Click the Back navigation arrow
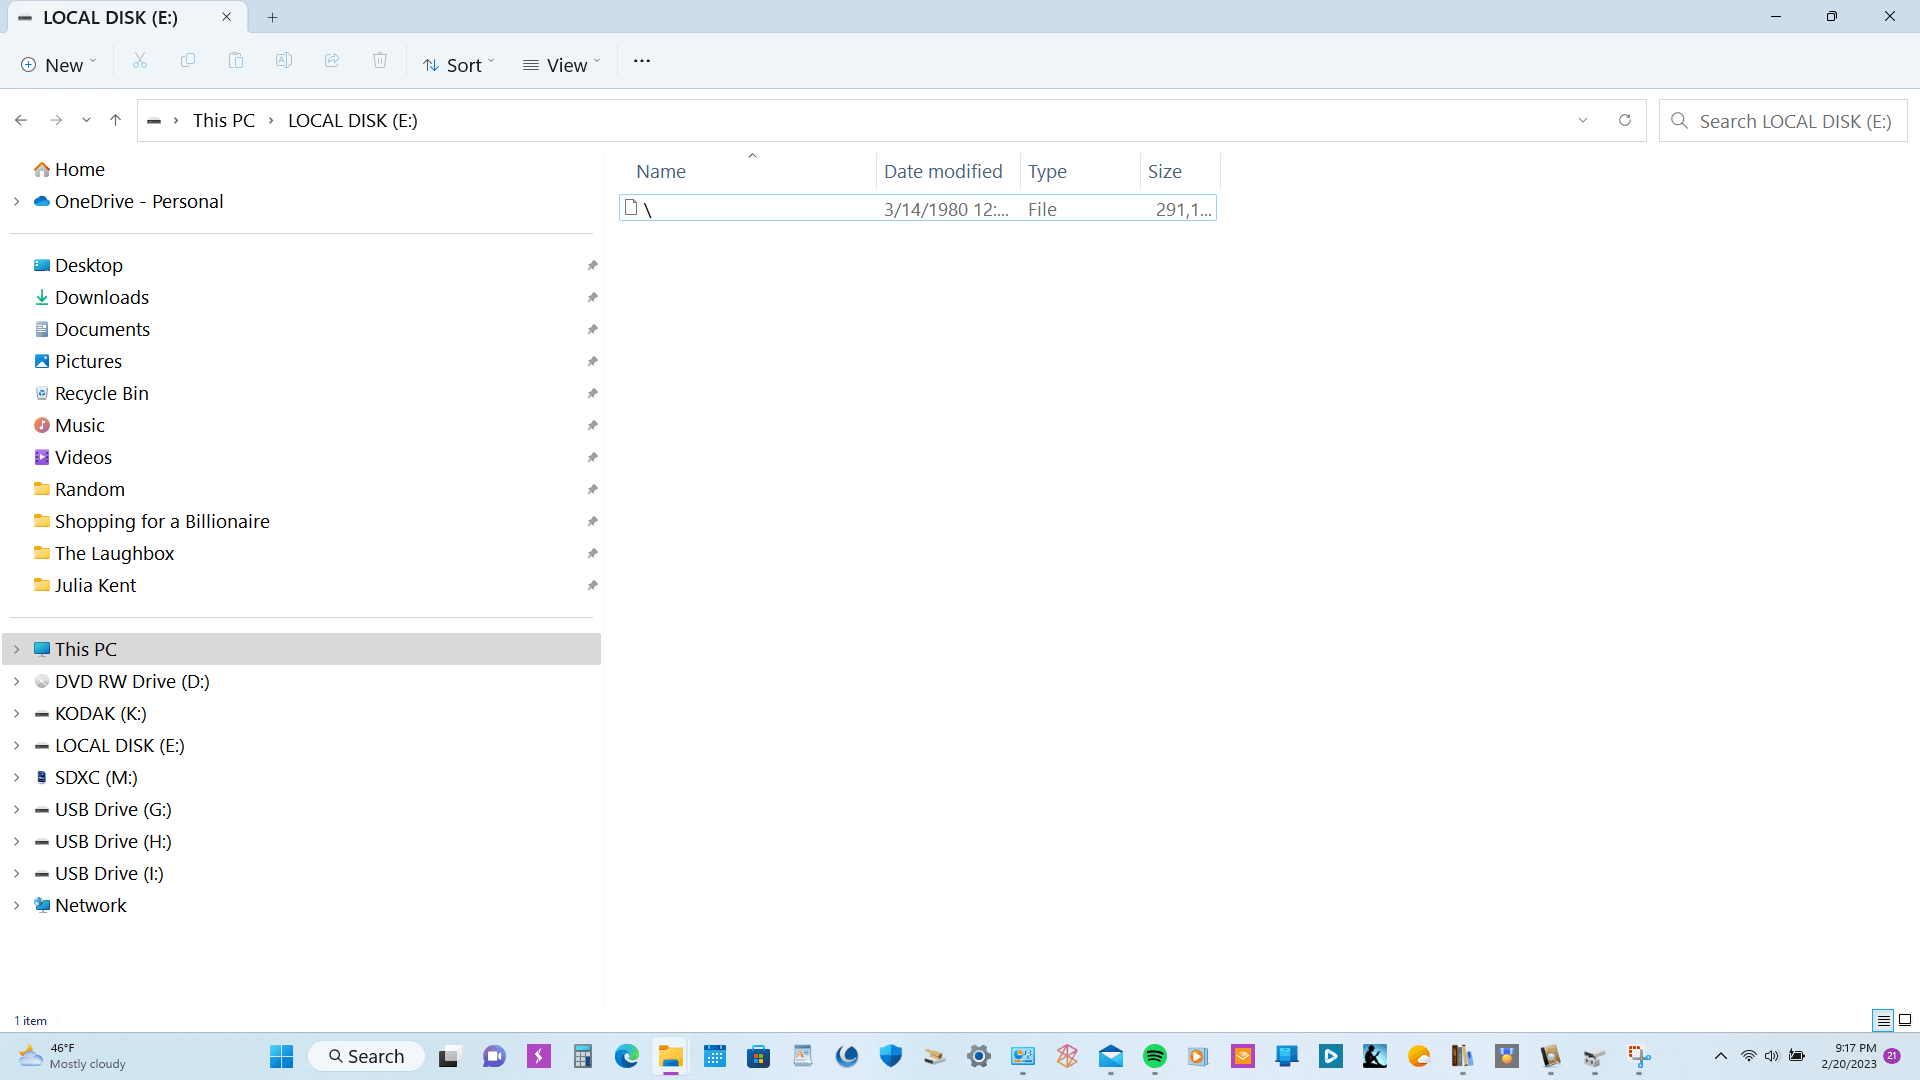Image resolution: width=1920 pixels, height=1080 pixels. [x=21, y=120]
